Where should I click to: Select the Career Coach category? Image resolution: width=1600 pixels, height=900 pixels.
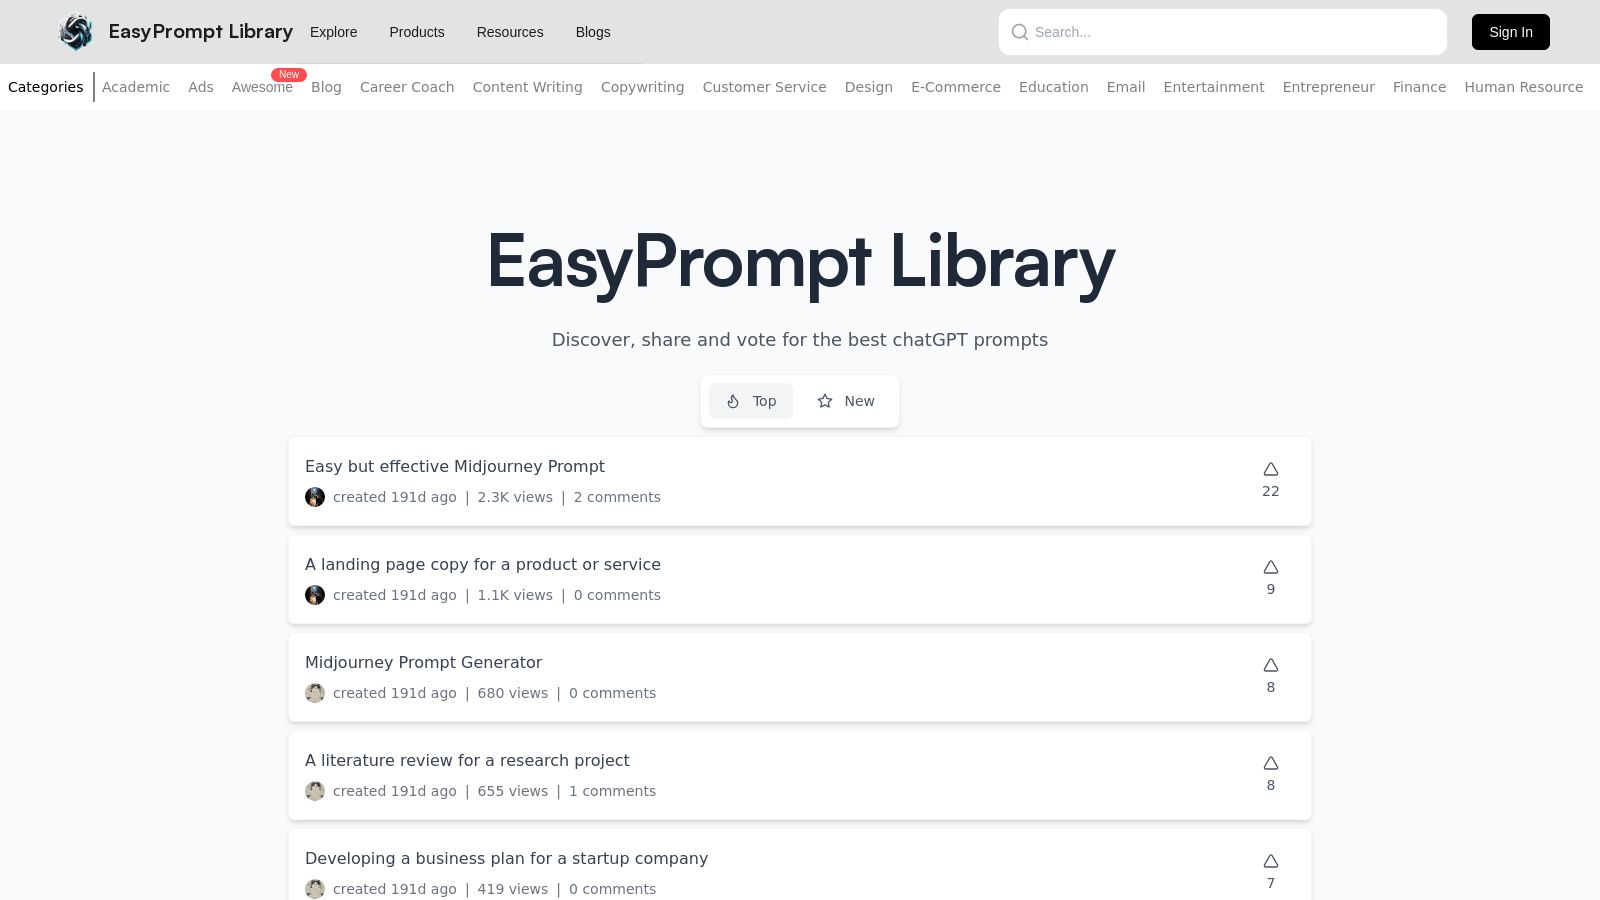coord(407,87)
